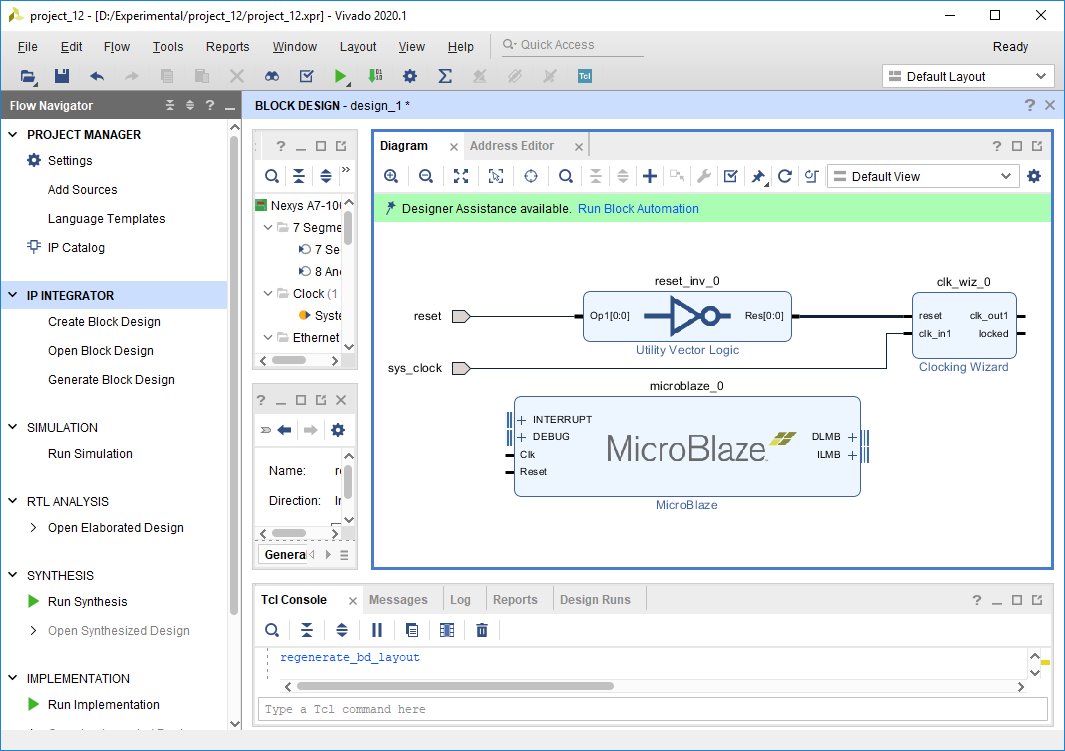Click the Run Block Automation link

point(638,208)
